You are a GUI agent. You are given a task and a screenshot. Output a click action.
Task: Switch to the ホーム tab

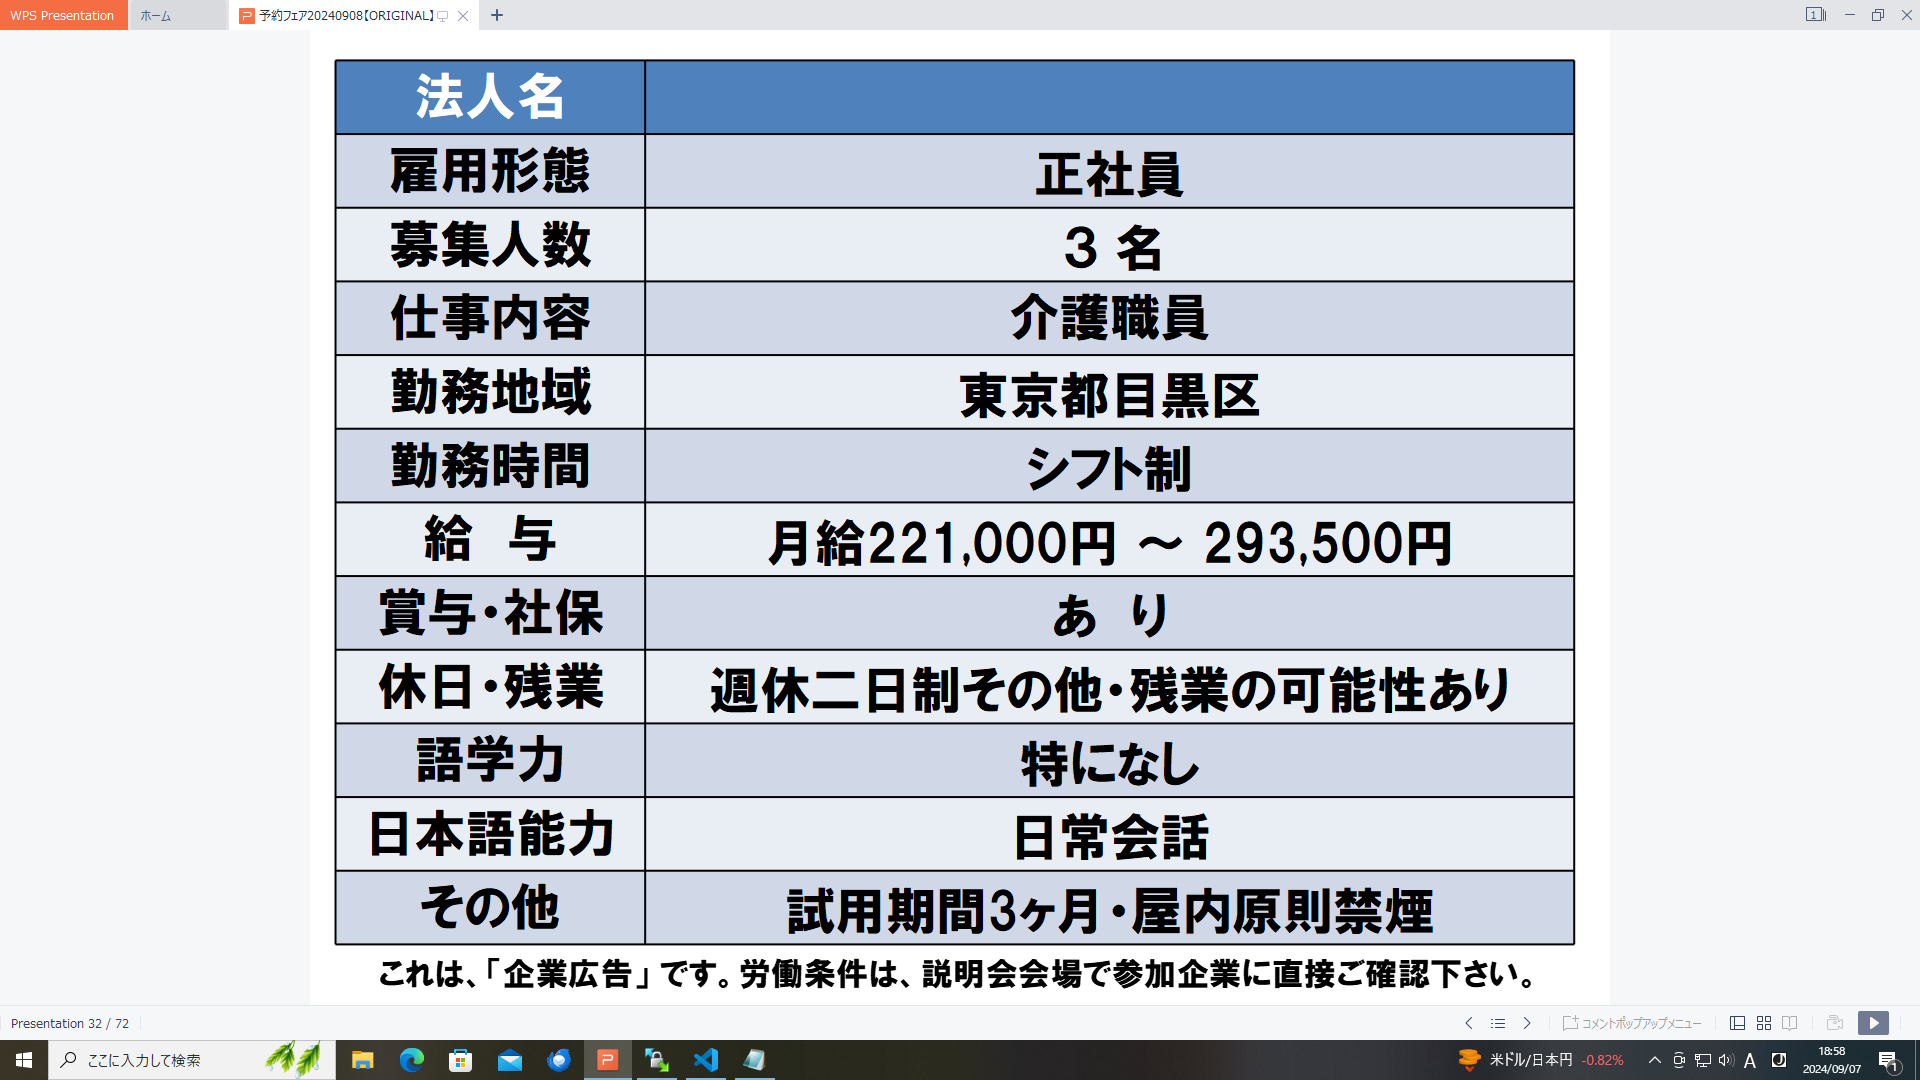click(x=178, y=15)
